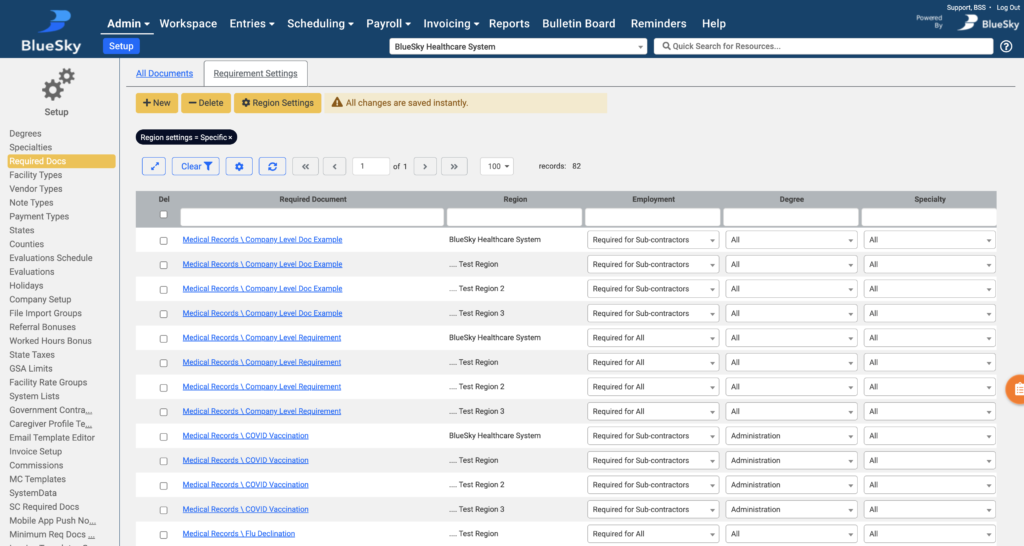The image size is (1024, 546).
Task: Click the next page arrow
Action: click(x=425, y=167)
